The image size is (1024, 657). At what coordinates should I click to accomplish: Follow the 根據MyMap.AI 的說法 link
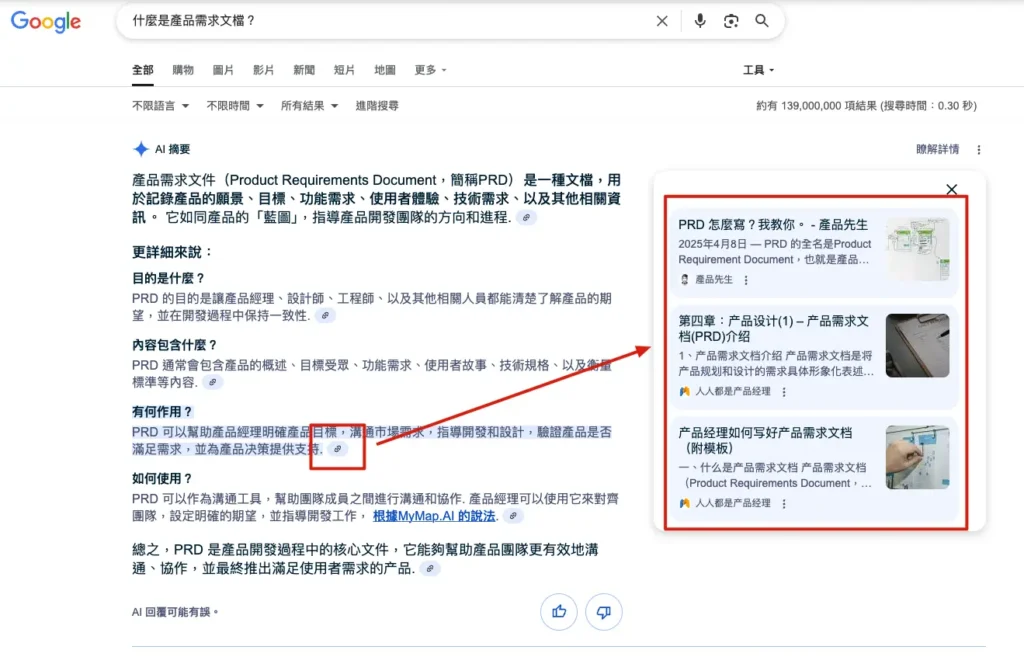click(434, 516)
